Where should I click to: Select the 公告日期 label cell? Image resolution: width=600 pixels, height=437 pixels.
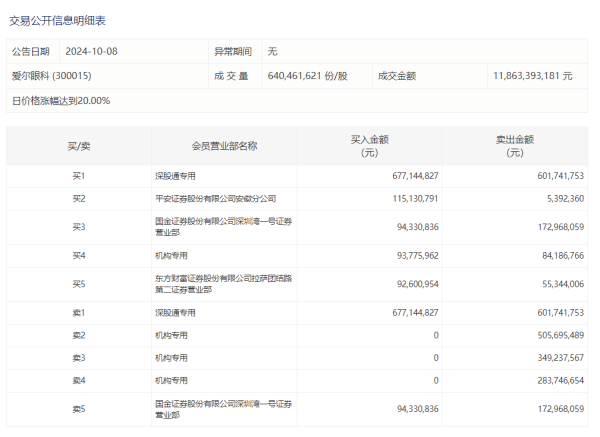point(31,51)
